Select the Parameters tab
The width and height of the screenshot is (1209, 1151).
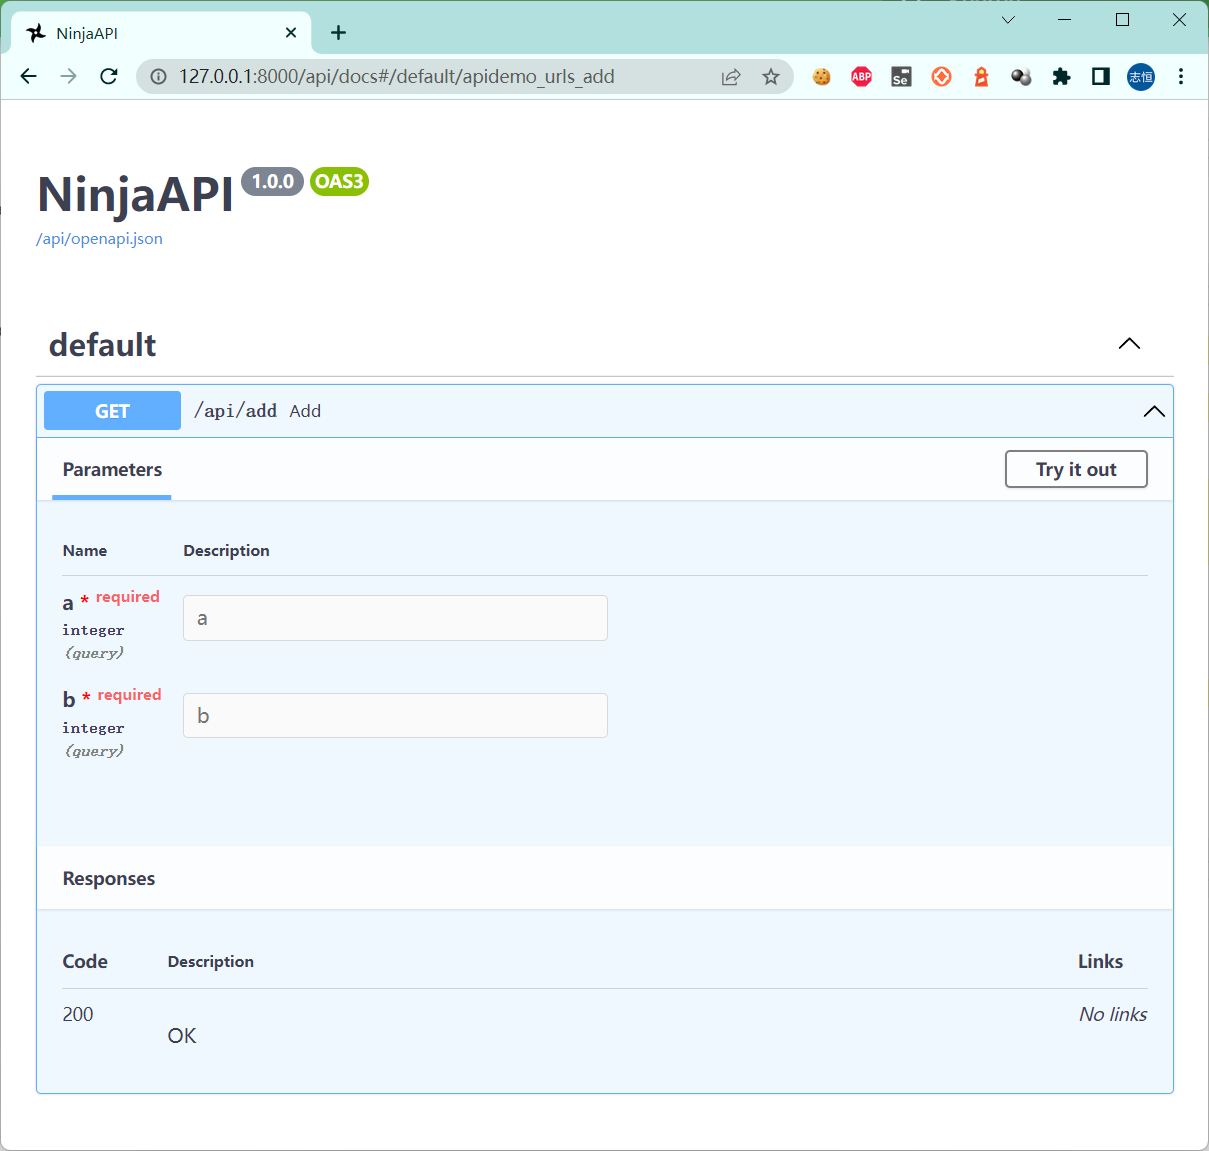coord(111,469)
